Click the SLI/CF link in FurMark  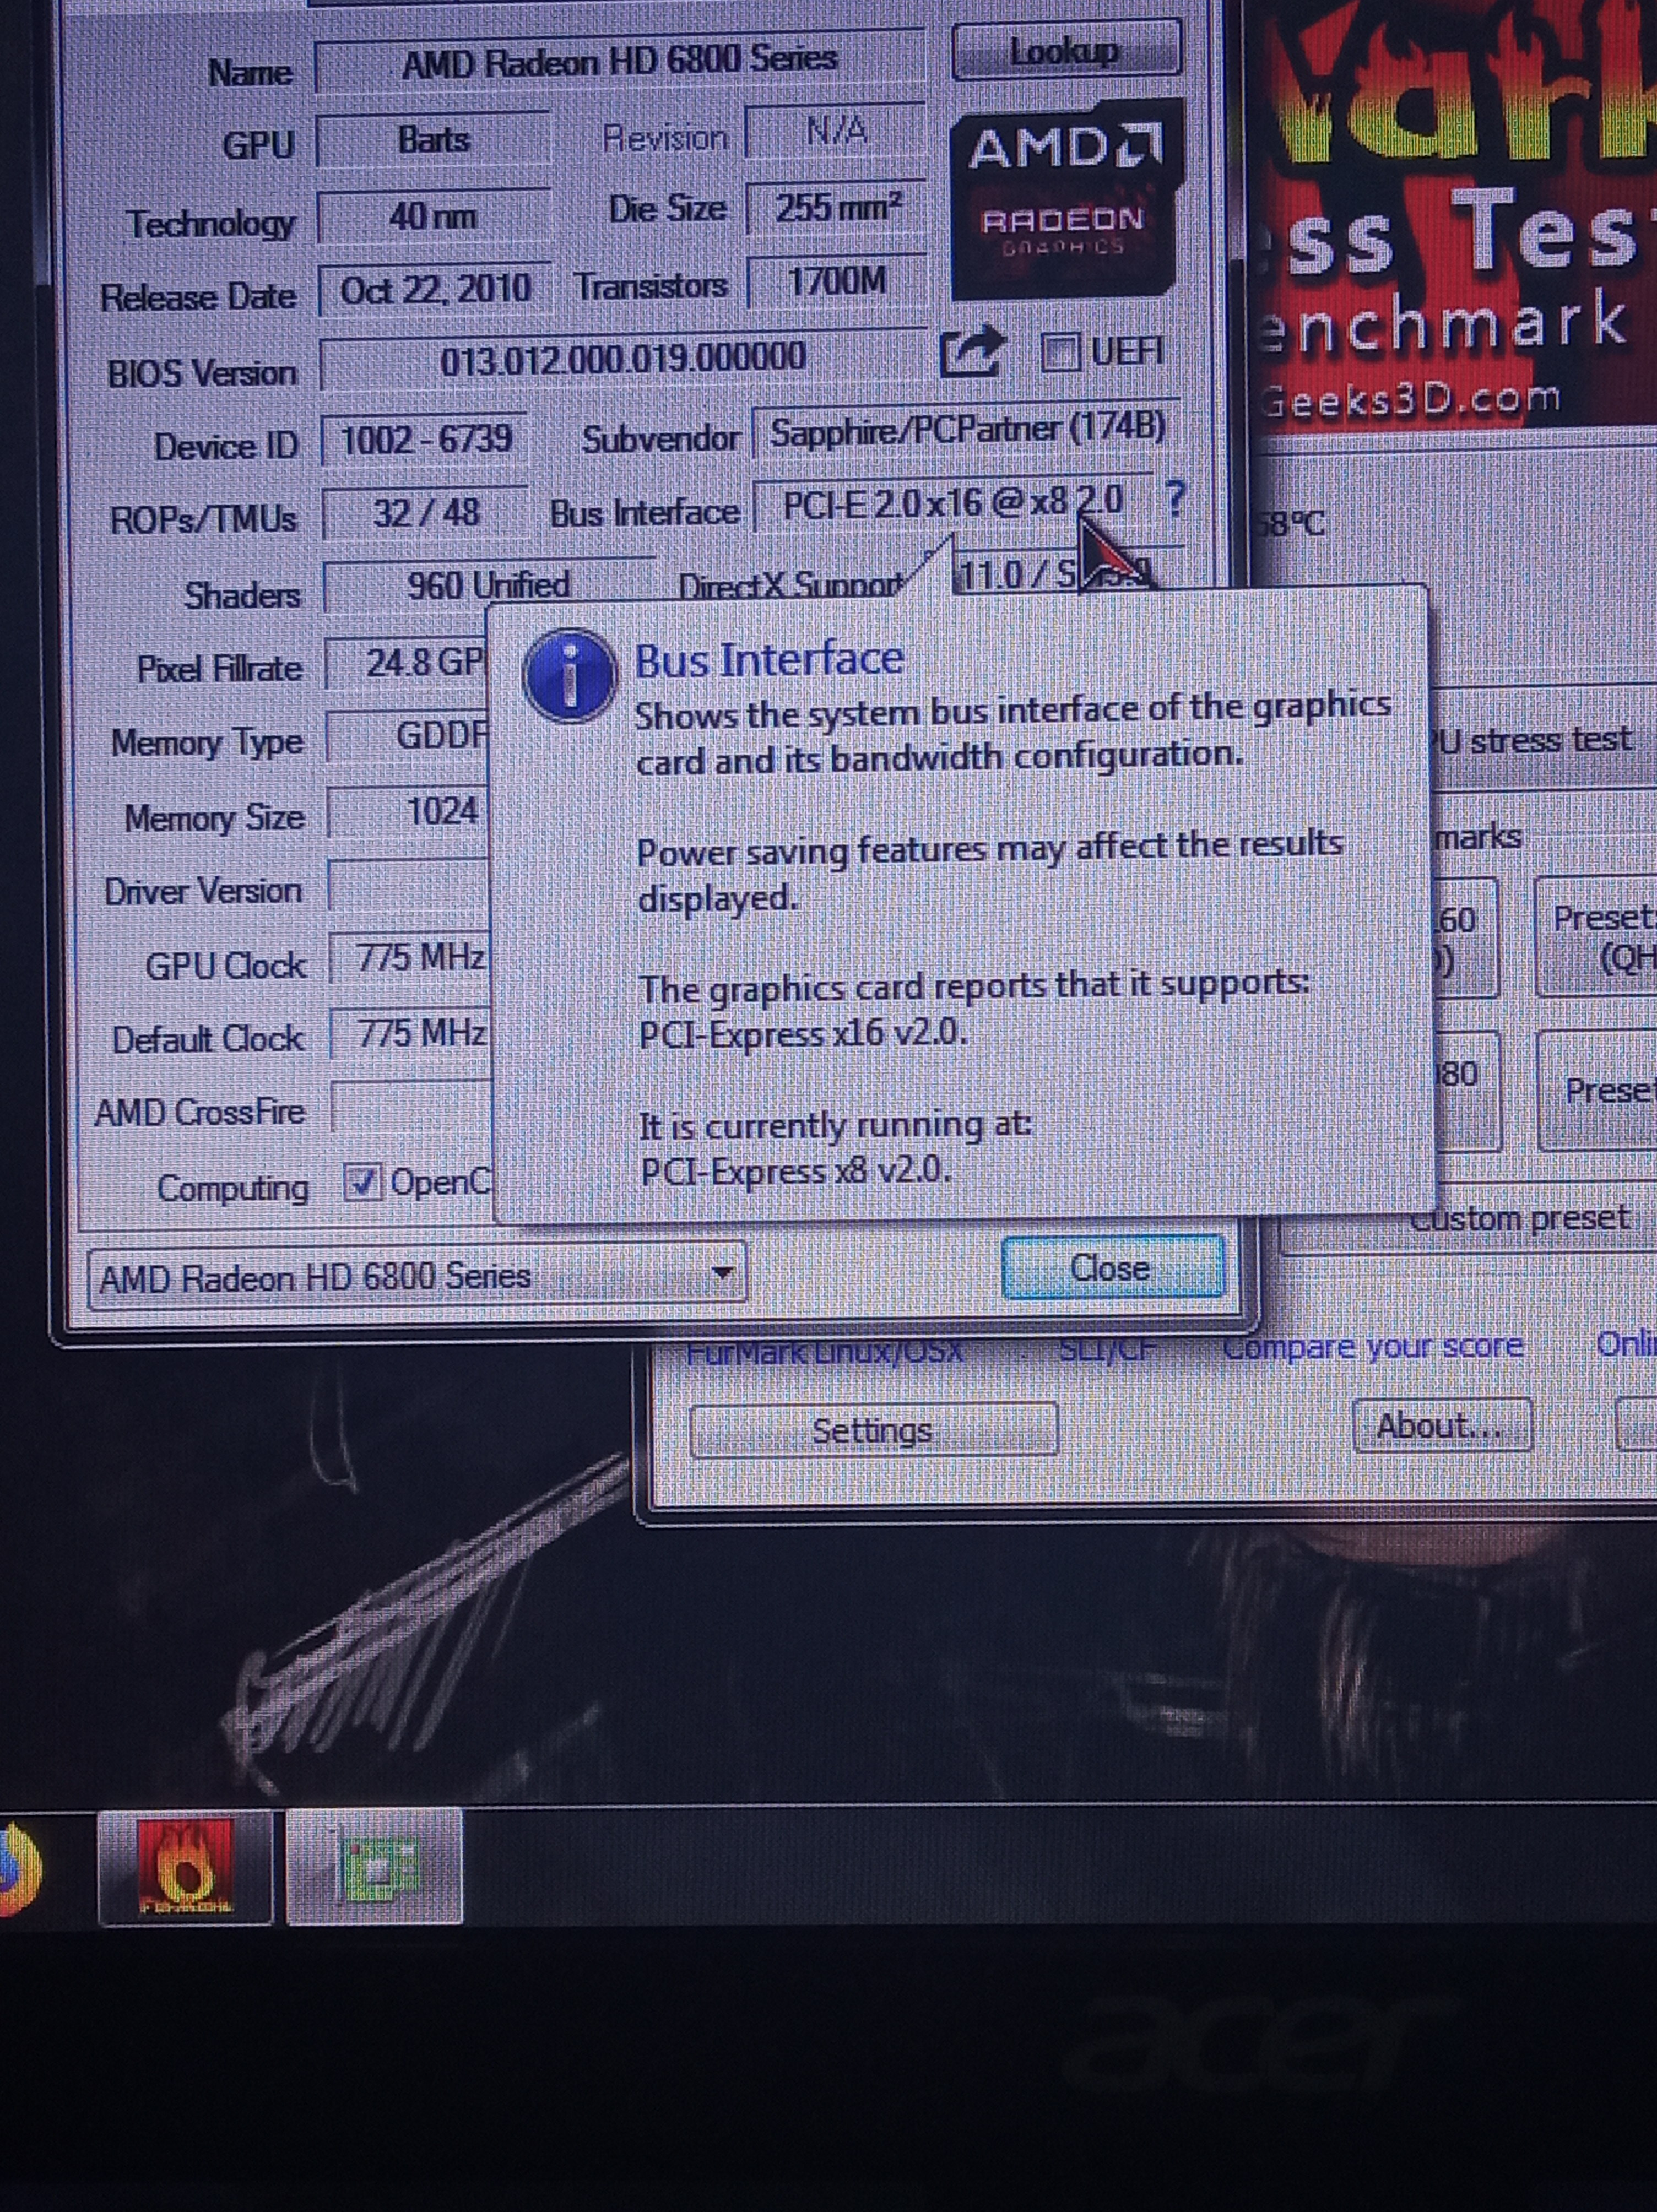[x=1107, y=1350]
